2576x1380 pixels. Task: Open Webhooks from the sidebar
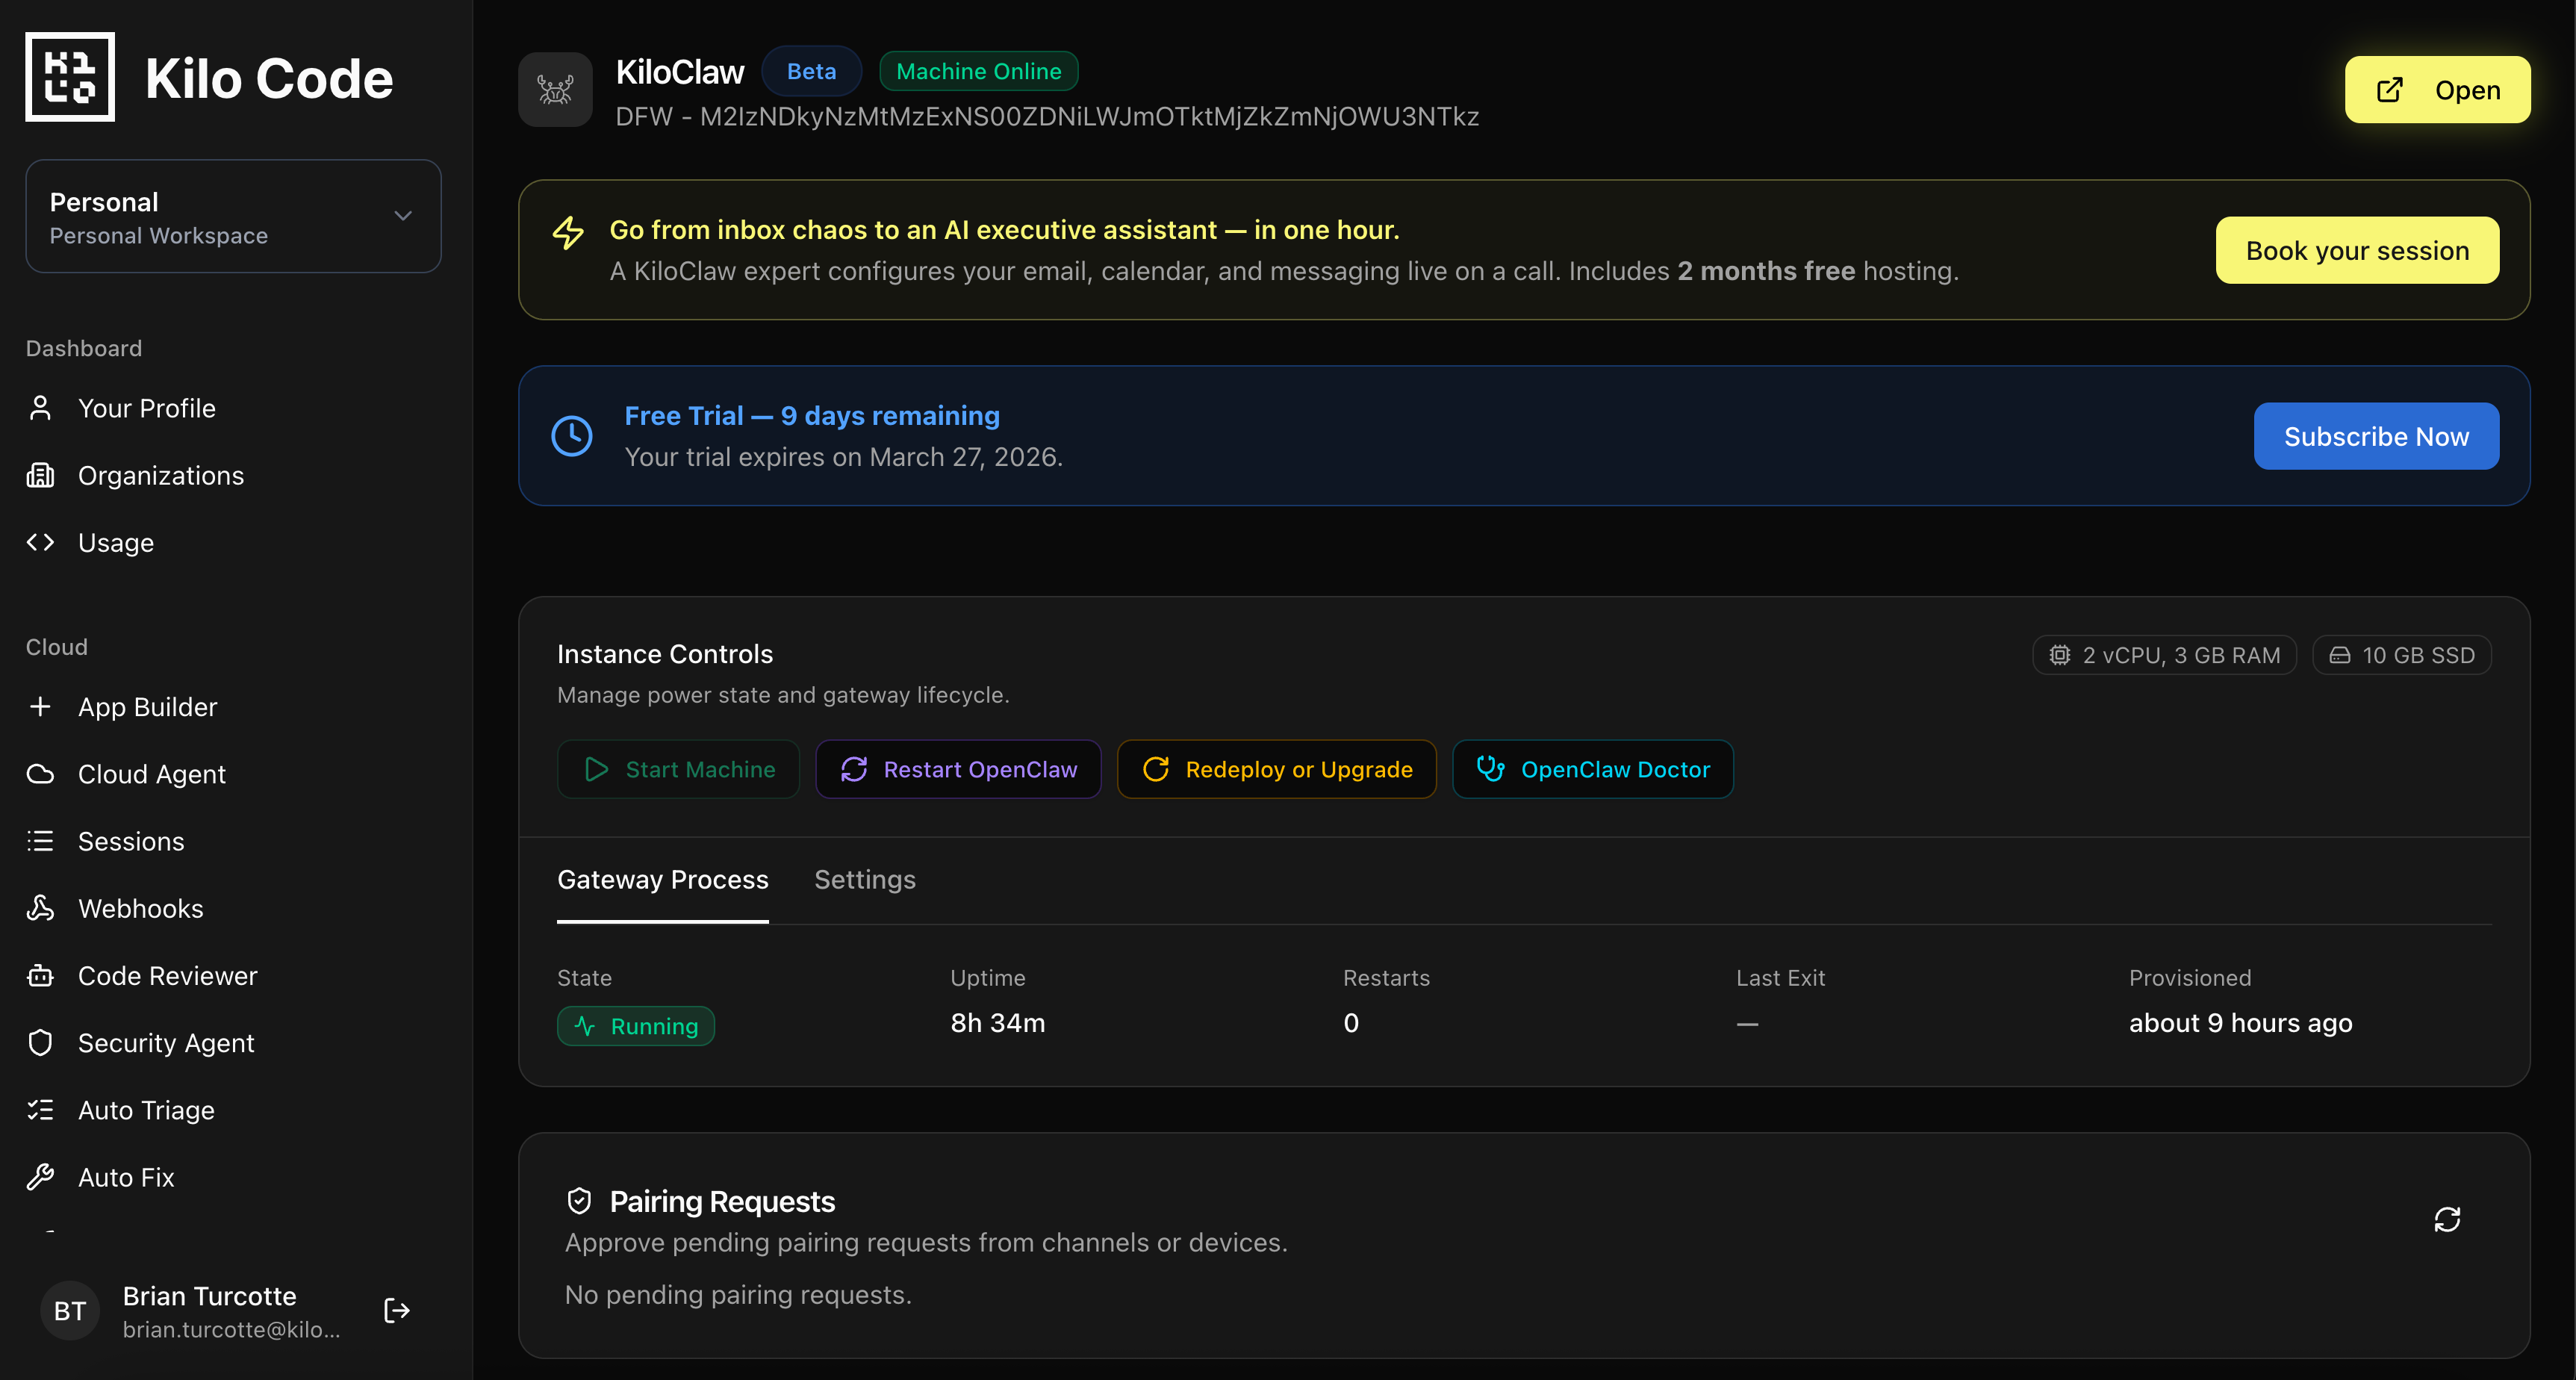[x=140, y=908]
